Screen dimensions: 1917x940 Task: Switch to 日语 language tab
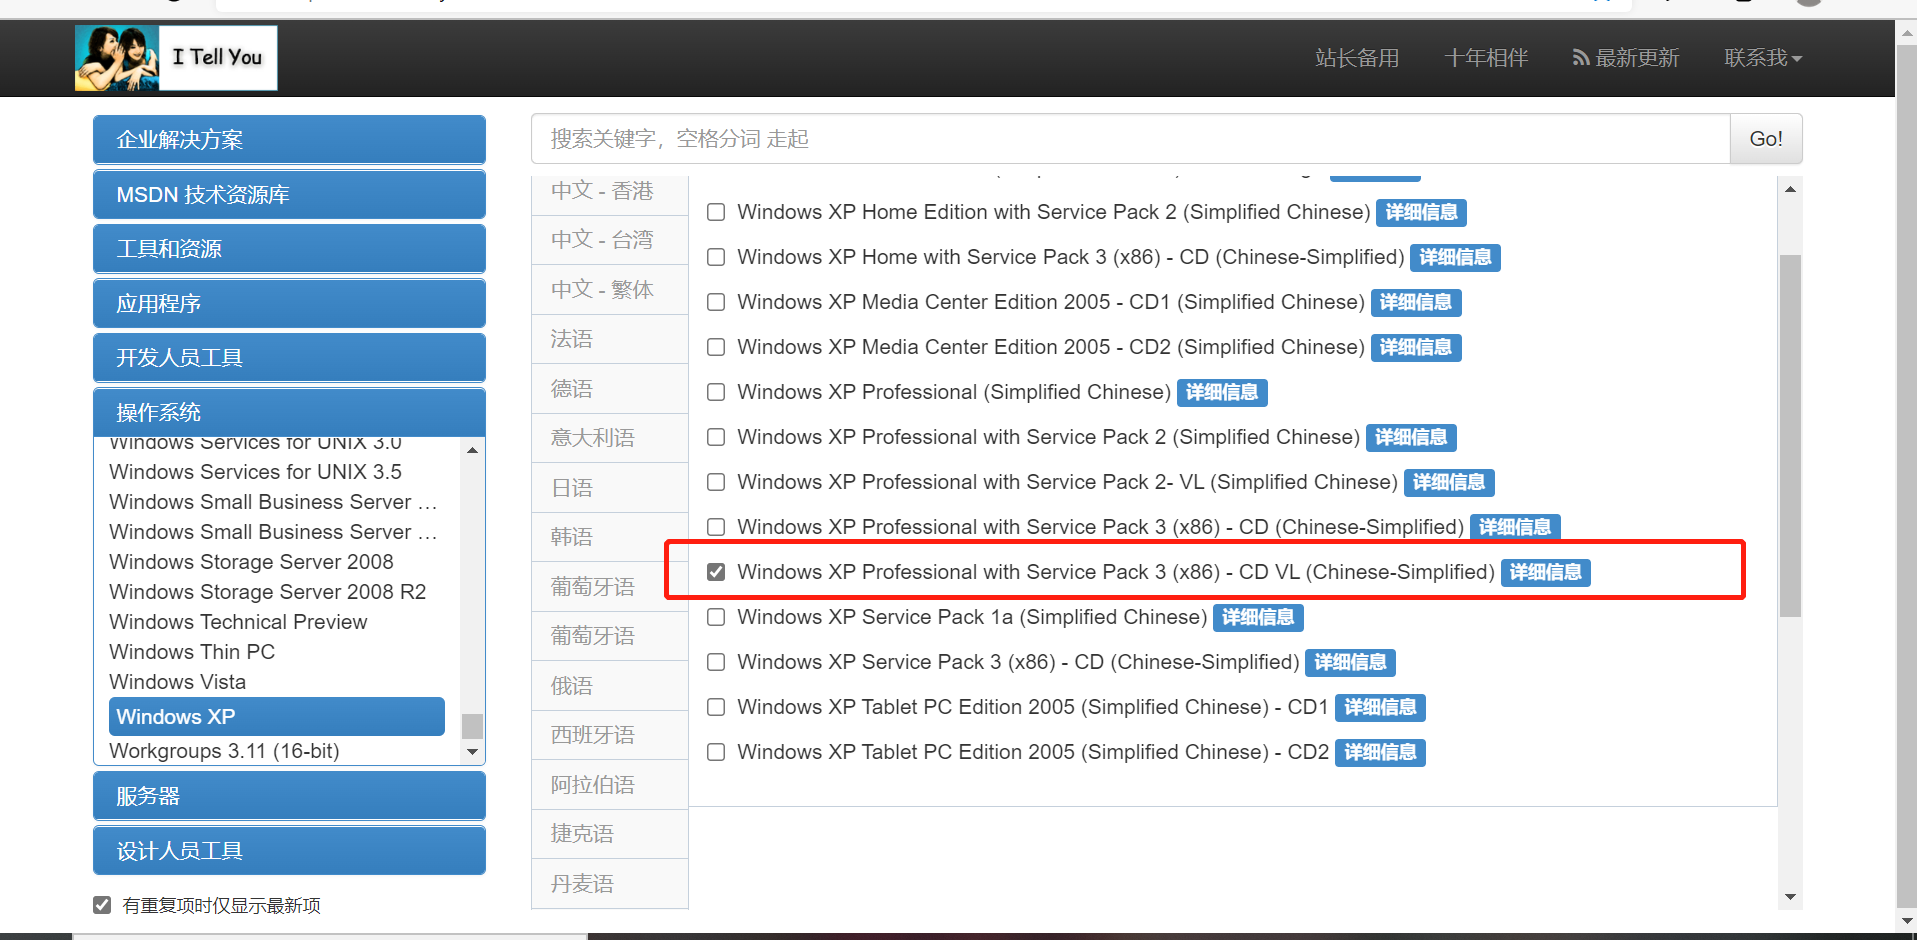point(610,488)
